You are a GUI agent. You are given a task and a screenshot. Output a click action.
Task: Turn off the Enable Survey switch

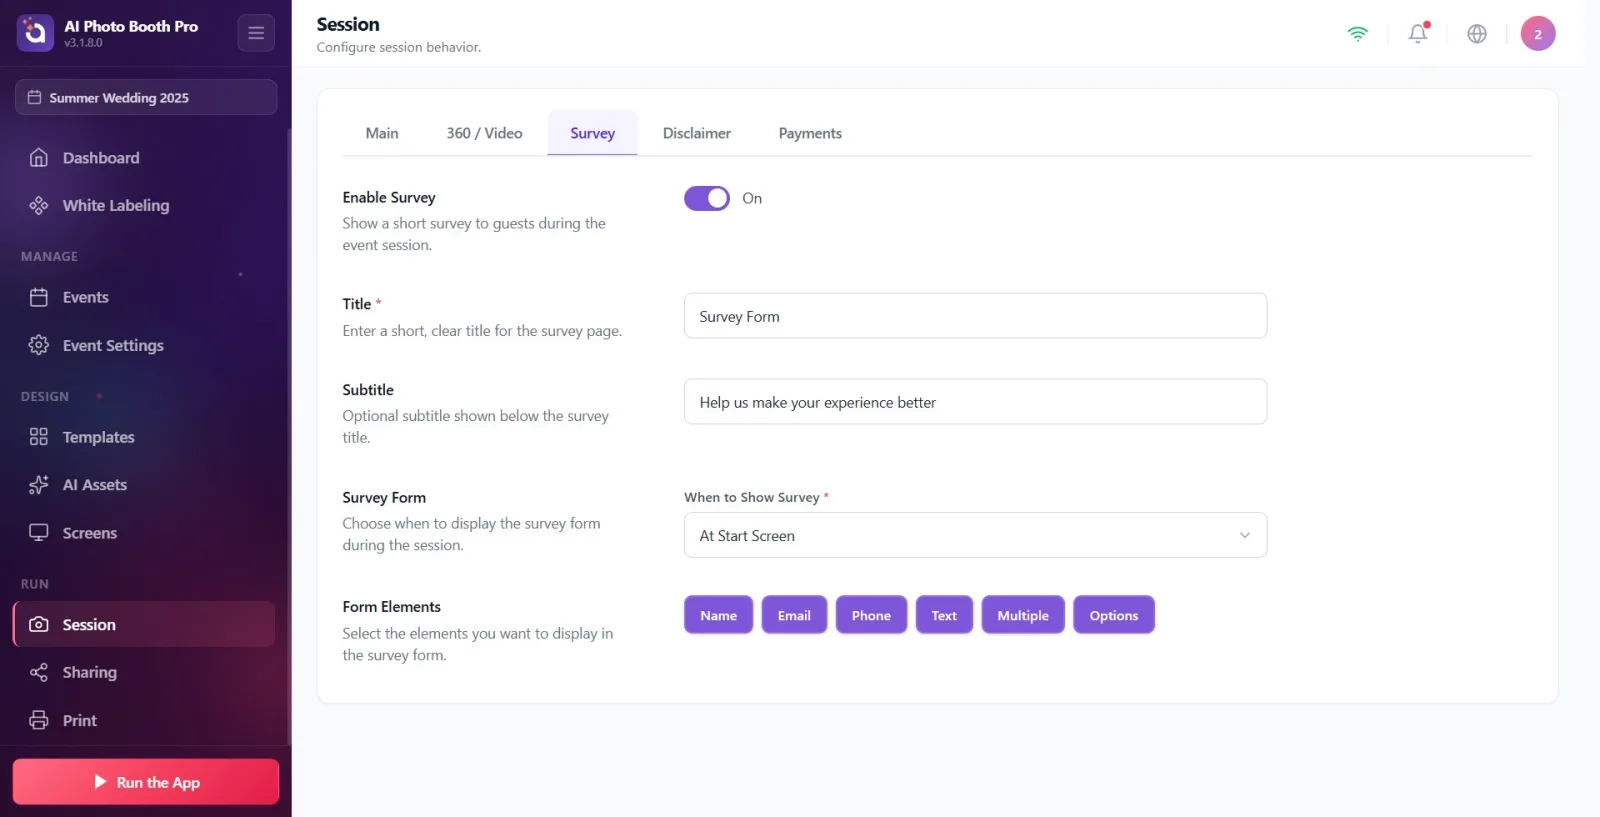(707, 198)
